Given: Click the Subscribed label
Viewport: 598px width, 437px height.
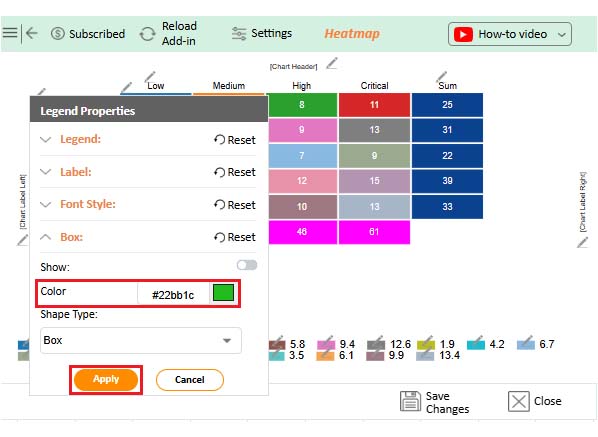Looking at the screenshot, I should point(97,34).
